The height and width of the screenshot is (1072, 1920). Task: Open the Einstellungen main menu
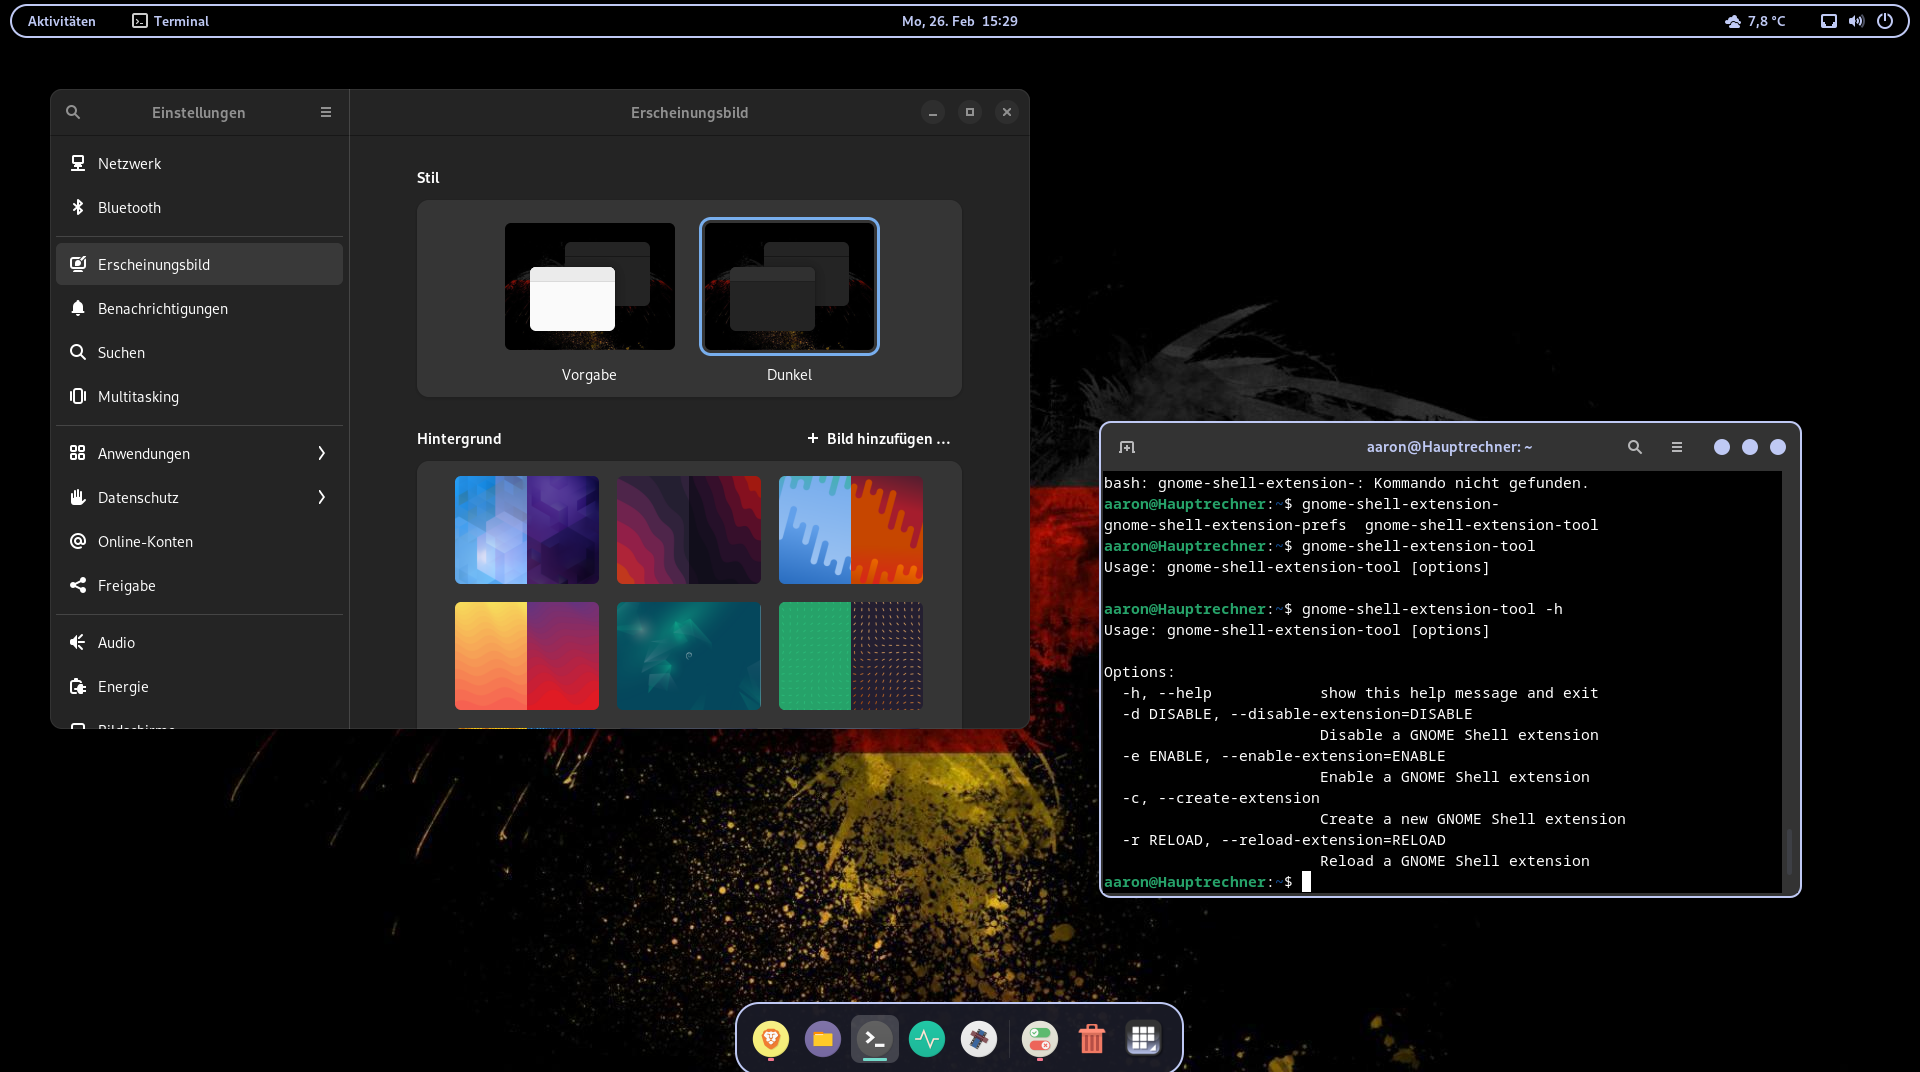pyautogui.click(x=325, y=112)
